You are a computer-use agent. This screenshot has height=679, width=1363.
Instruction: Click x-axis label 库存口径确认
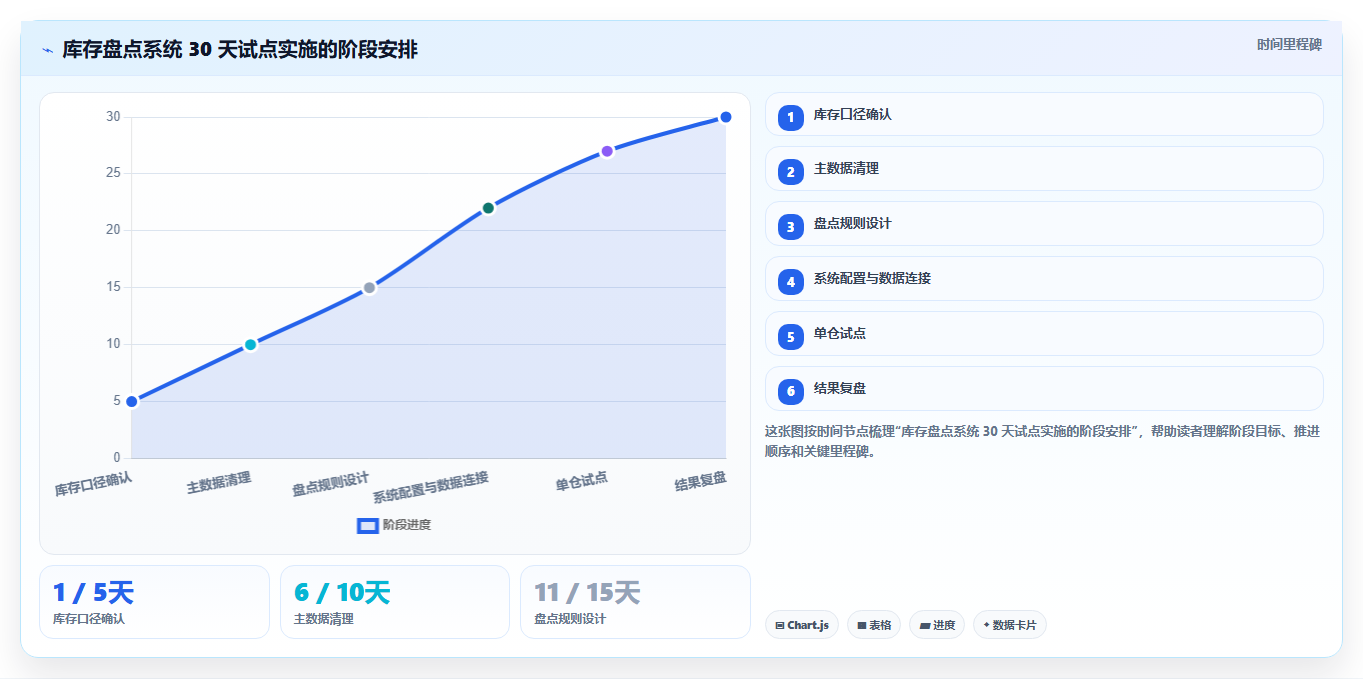[93, 484]
